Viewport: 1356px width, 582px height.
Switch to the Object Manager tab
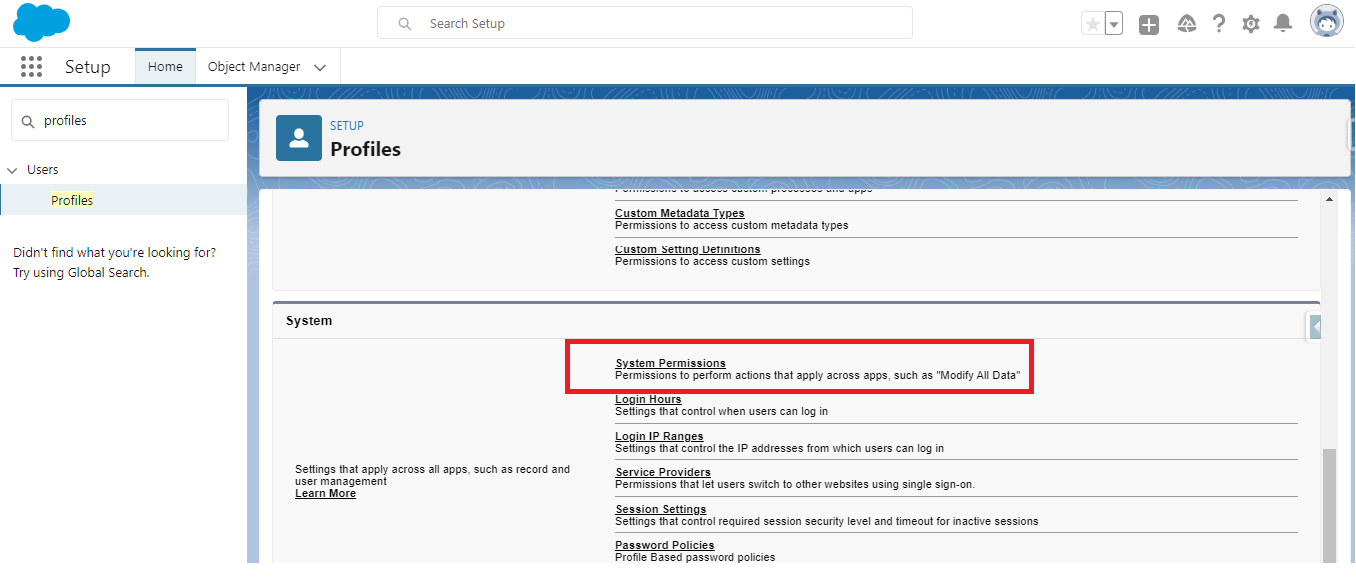(x=254, y=66)
